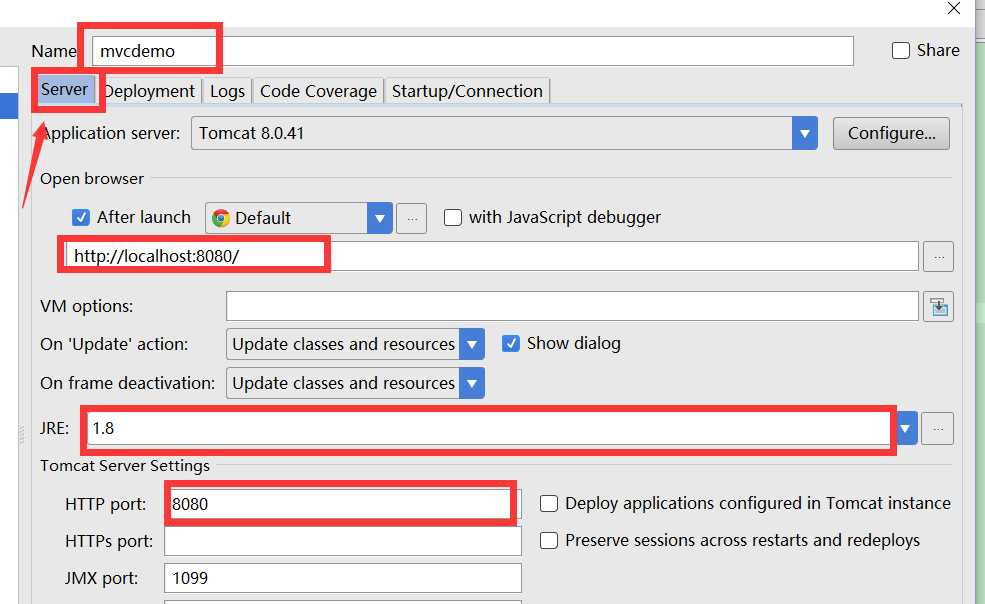Switch to the Server tab
The height and width of the screenshot is (604, 985).
pos(65,89)
